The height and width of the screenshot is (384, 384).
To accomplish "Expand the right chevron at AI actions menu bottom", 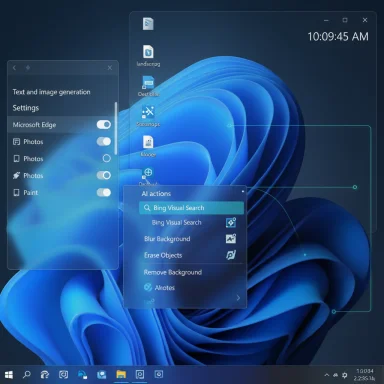I will point(238,298).
